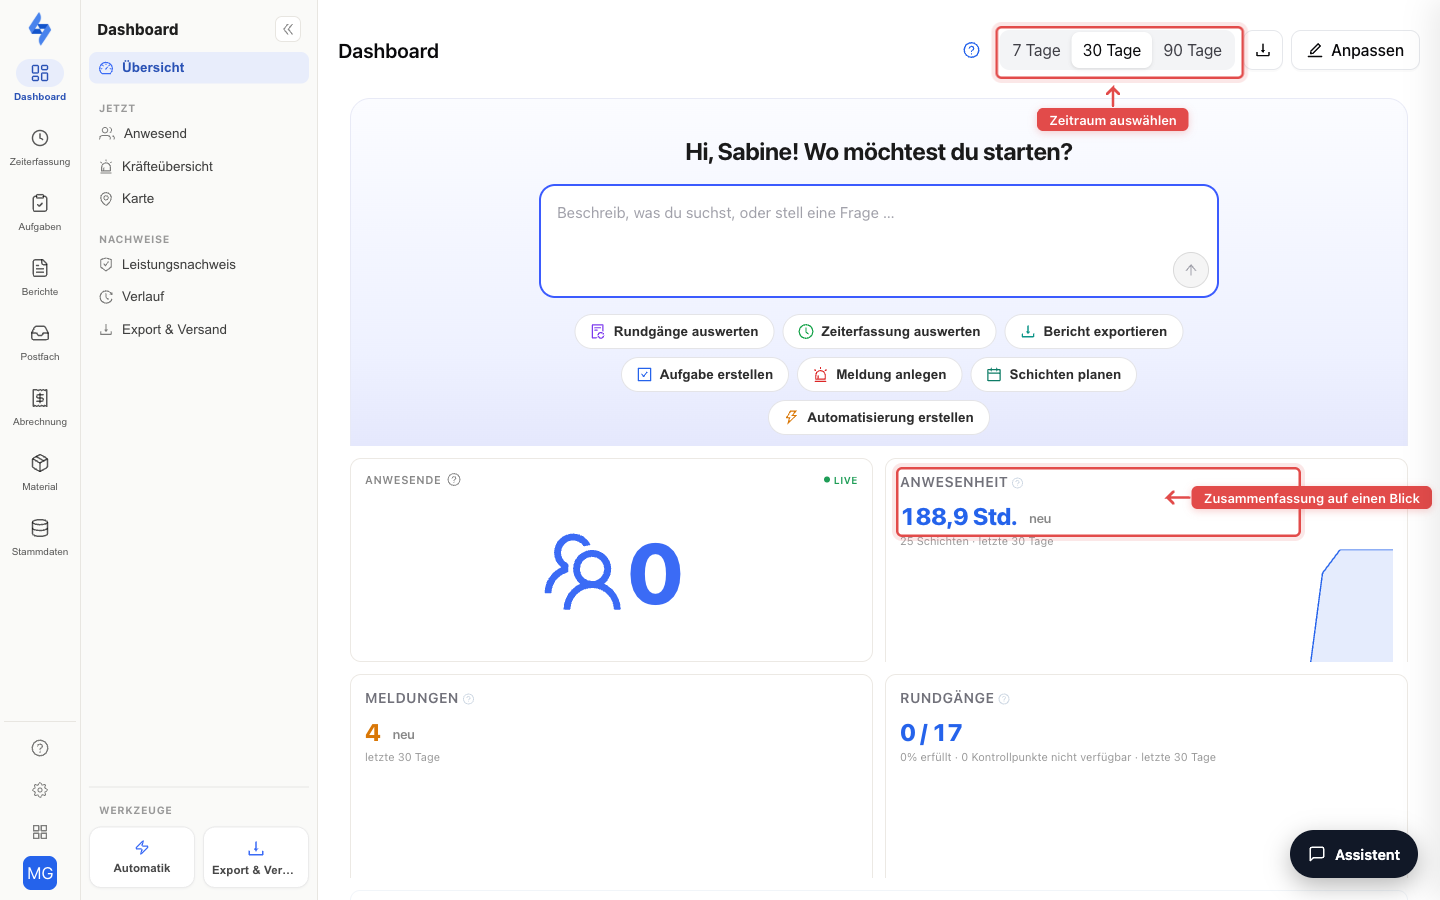Submit the prompt with arrow button
Image resolution: width=1440 pixels, height=900 pixels.
(x=1190, y=270)
